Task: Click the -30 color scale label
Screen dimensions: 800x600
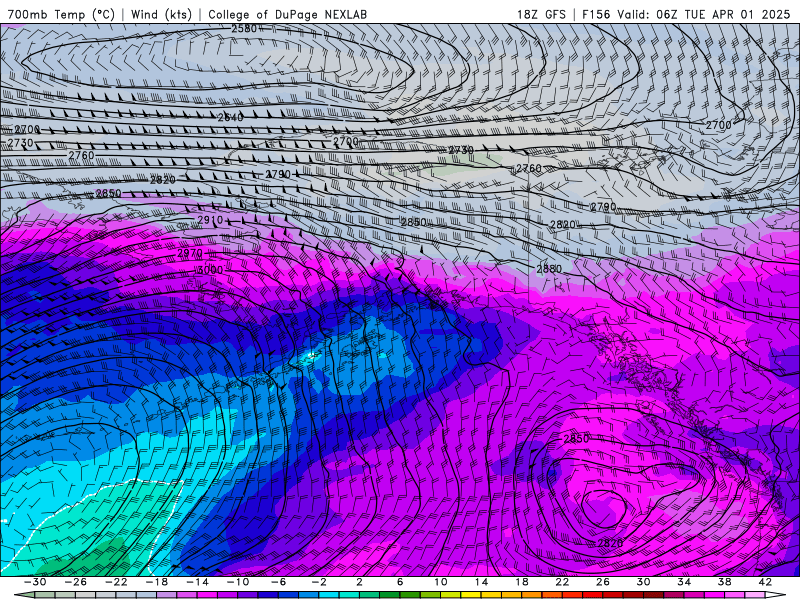Action: (x=35, y=582)
